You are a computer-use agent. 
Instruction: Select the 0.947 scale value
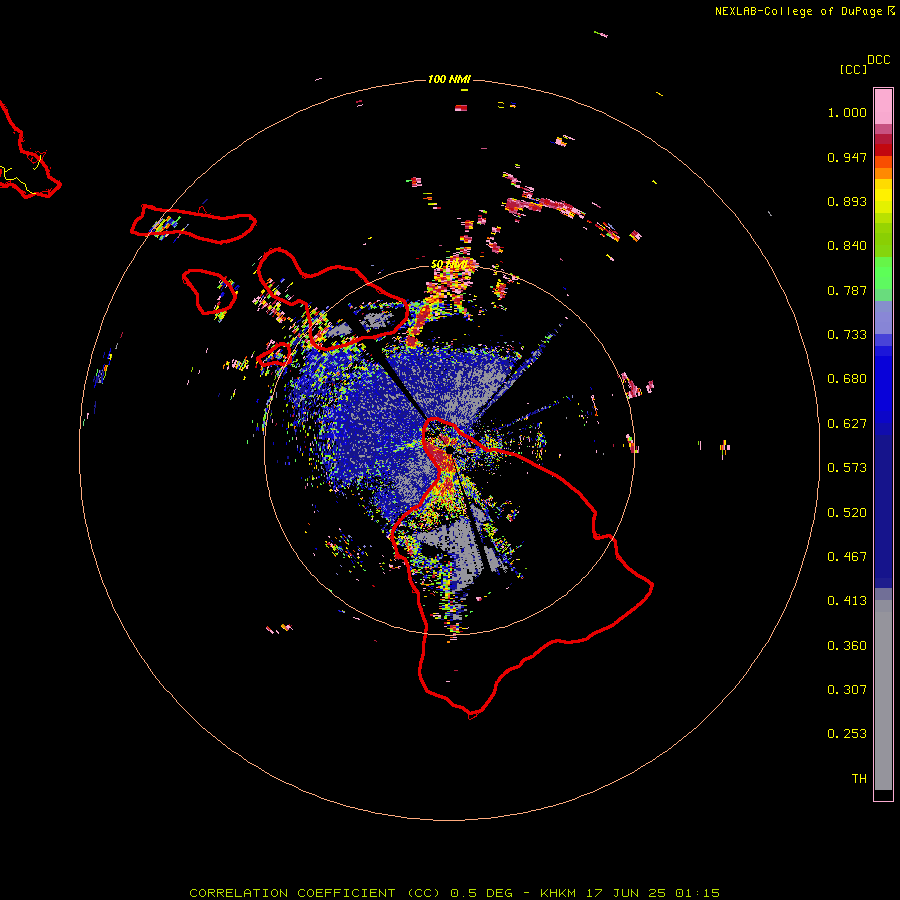coord(847,157)
